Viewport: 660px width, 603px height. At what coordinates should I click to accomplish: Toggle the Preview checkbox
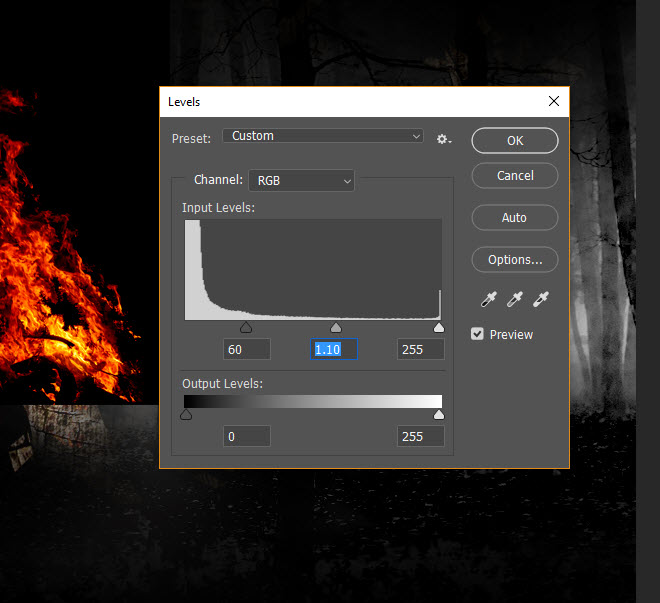[x=478, y=334]
